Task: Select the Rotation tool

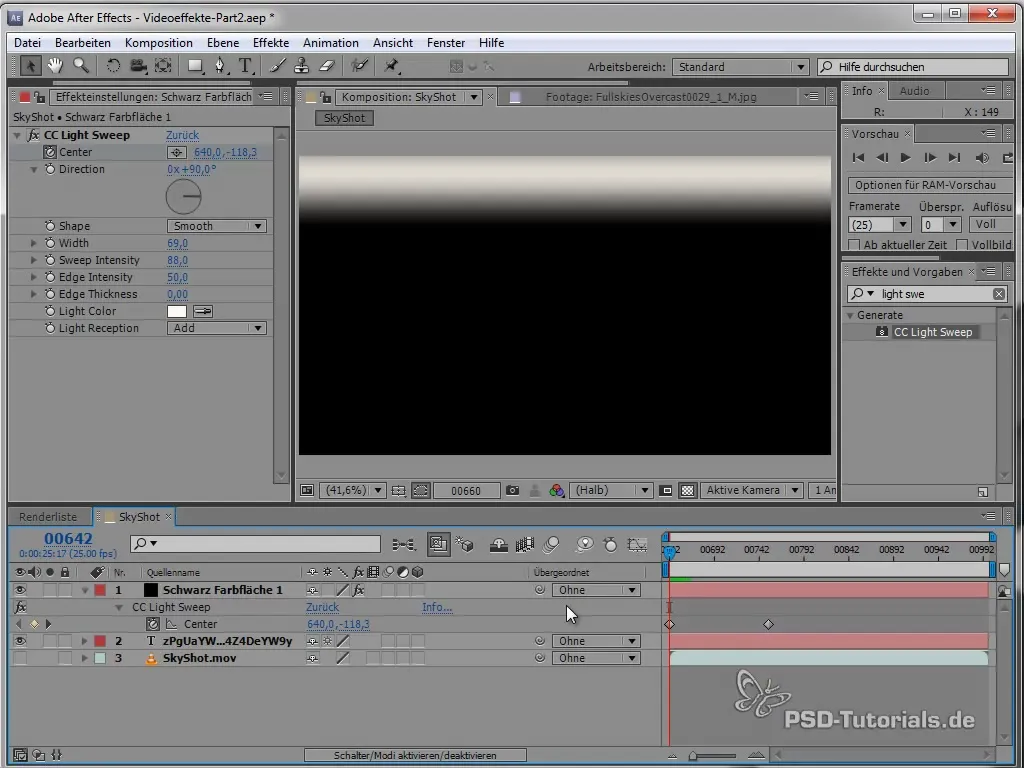Action: tap(113, 66)
